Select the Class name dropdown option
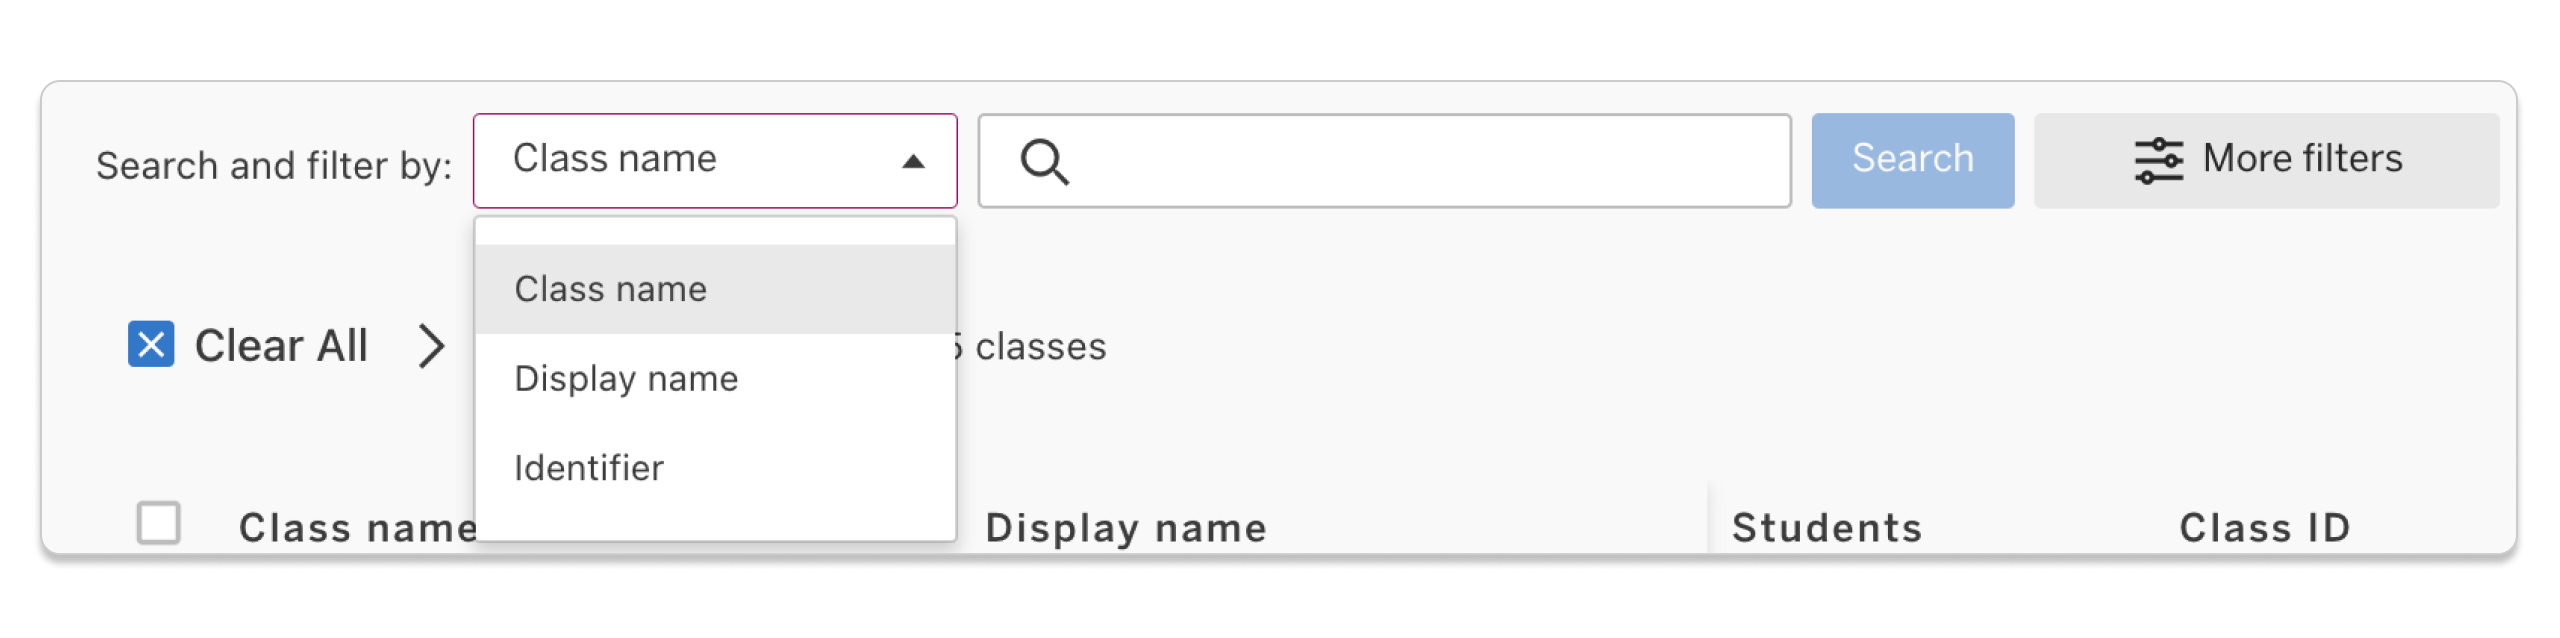Screen dimensions: 2560x638 pos(610,288)
